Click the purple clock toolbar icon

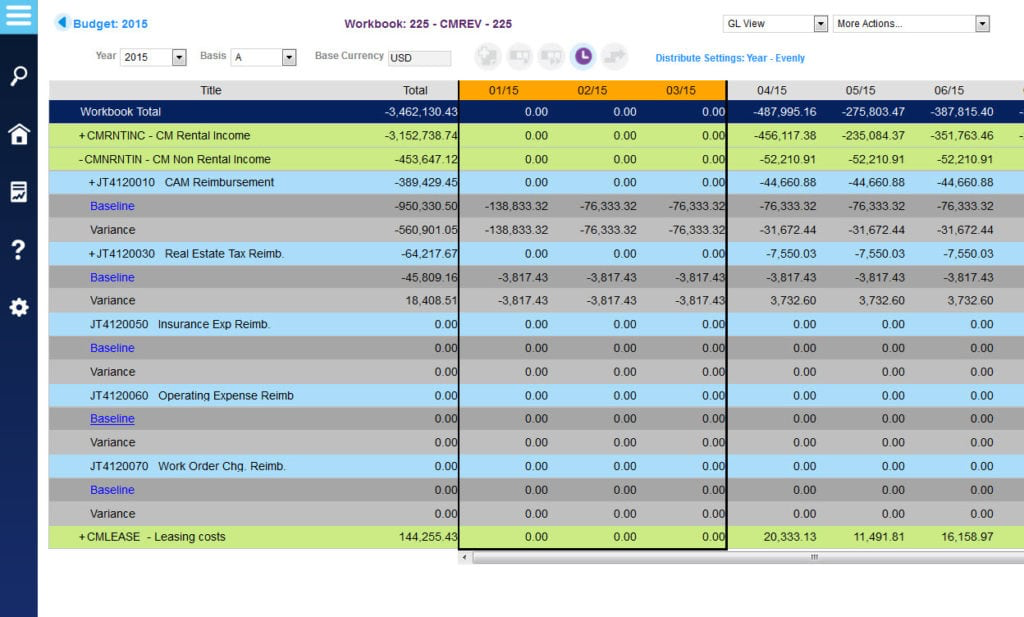[582, 57]
